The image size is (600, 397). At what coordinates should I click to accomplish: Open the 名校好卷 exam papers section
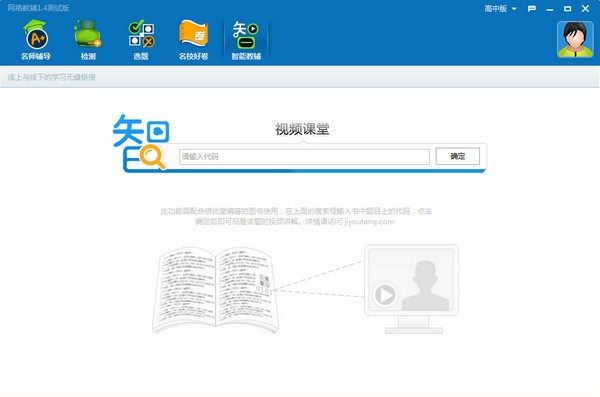coord(194,40)
